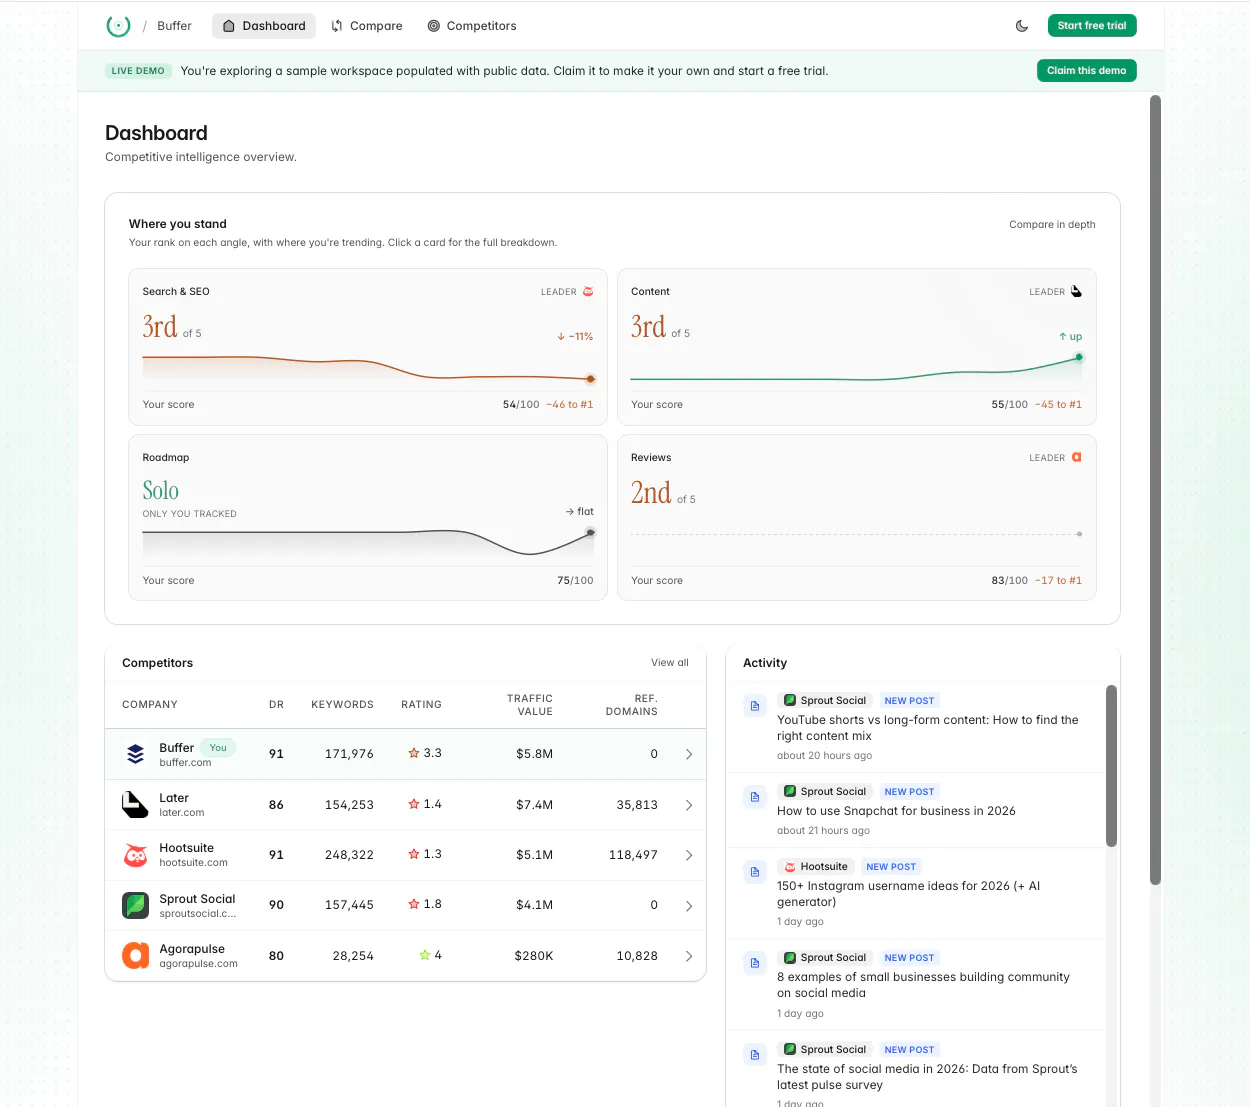Click document icon beside state of social post
1250x1107 pixels.
click(755, 1055)
